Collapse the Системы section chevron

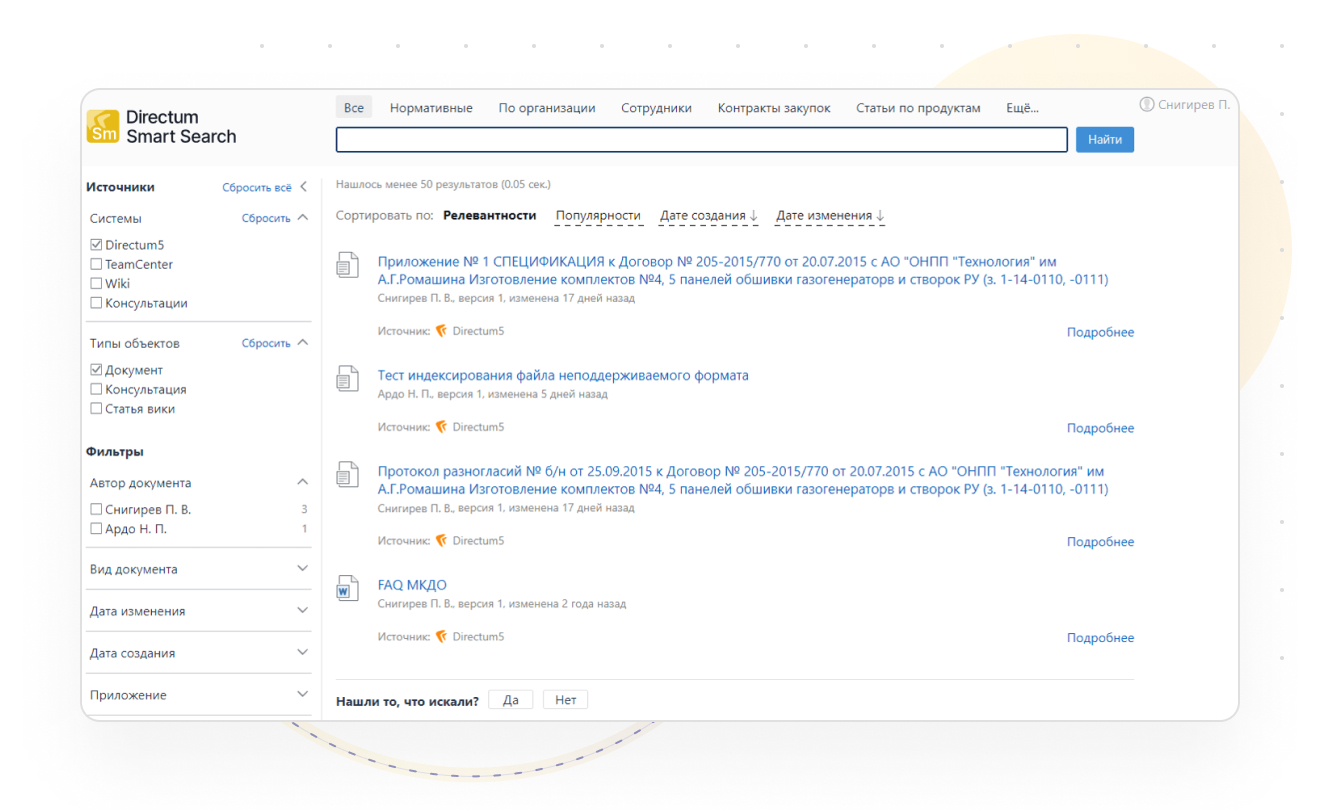(303, 218)
